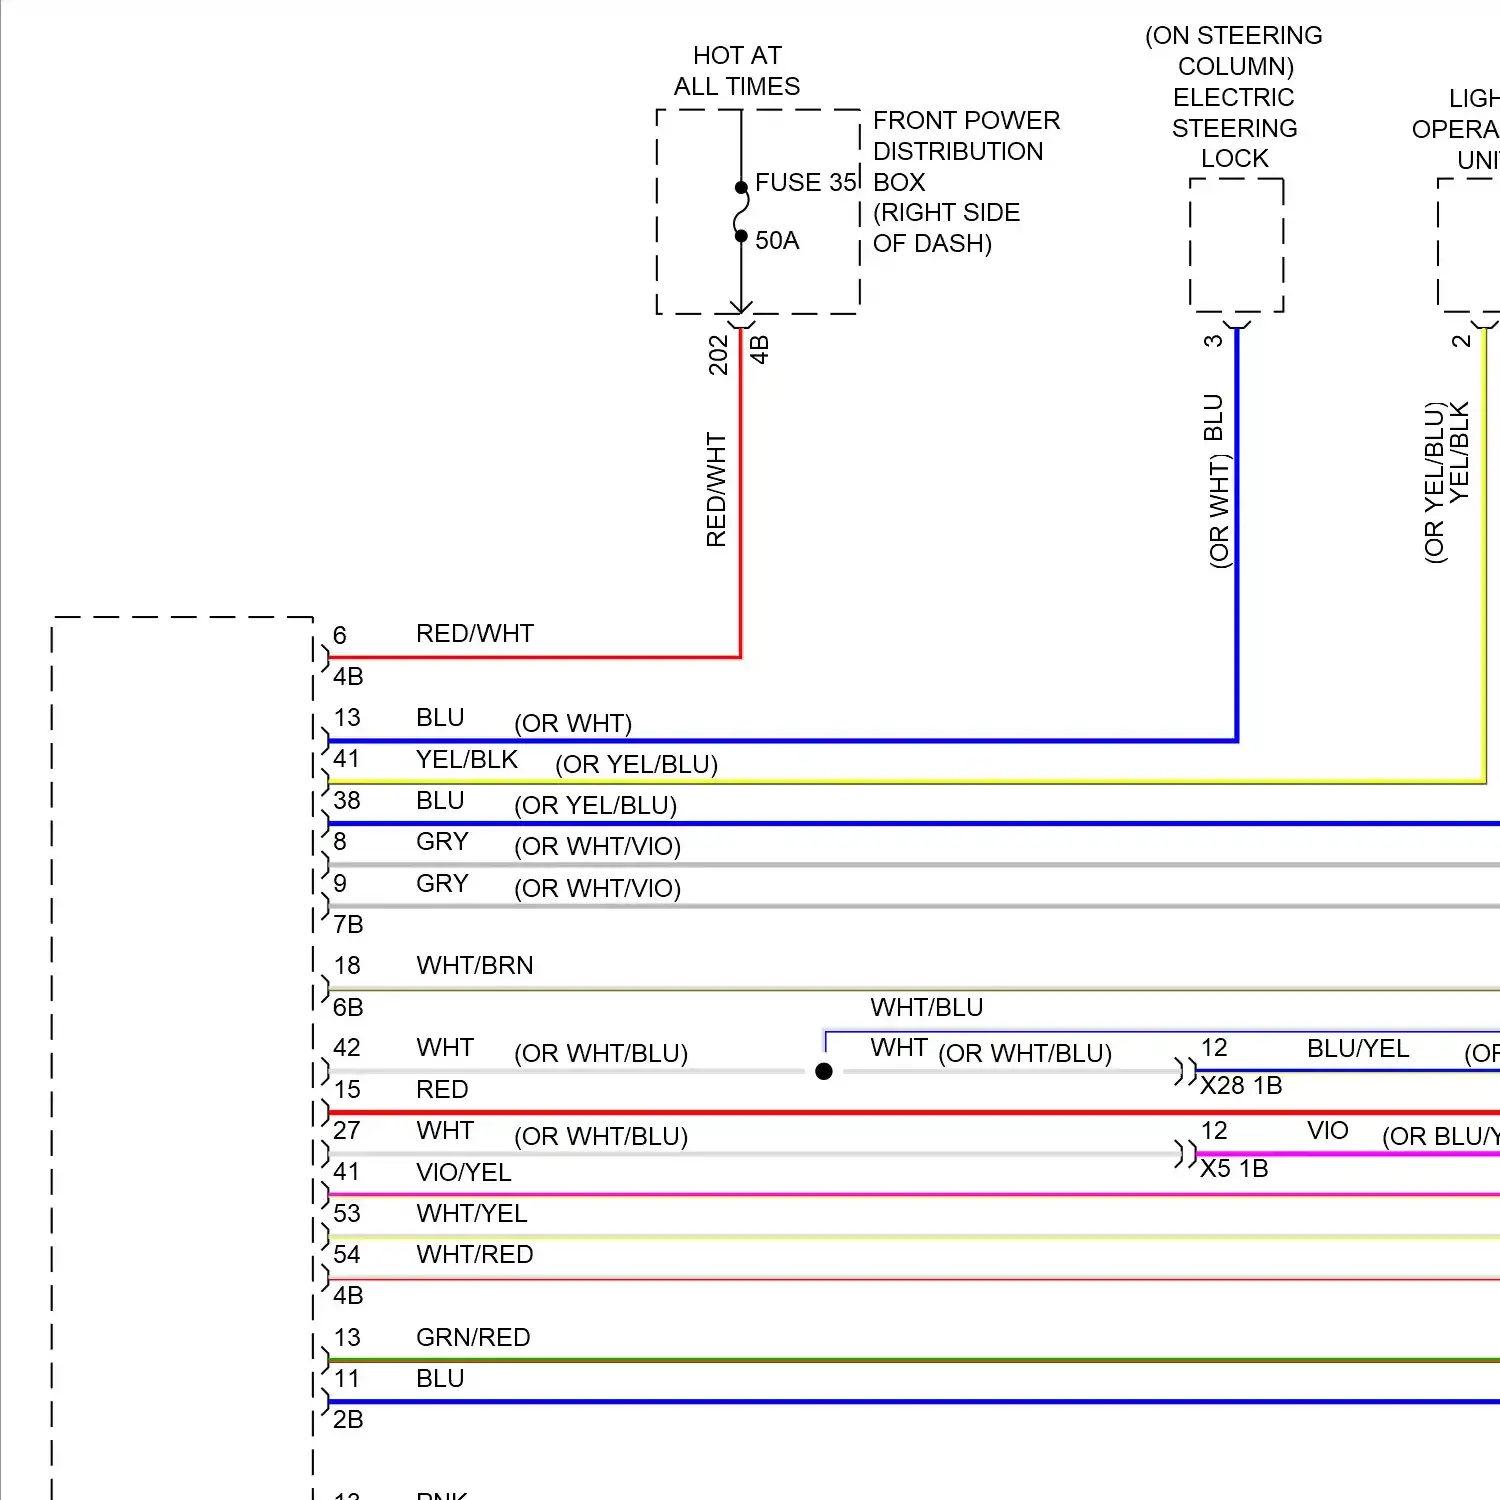Select 'GRY' label at pin 9
Image resolution: width=1500 pixels, height=1500 pixels.
(x=442, y=884)
